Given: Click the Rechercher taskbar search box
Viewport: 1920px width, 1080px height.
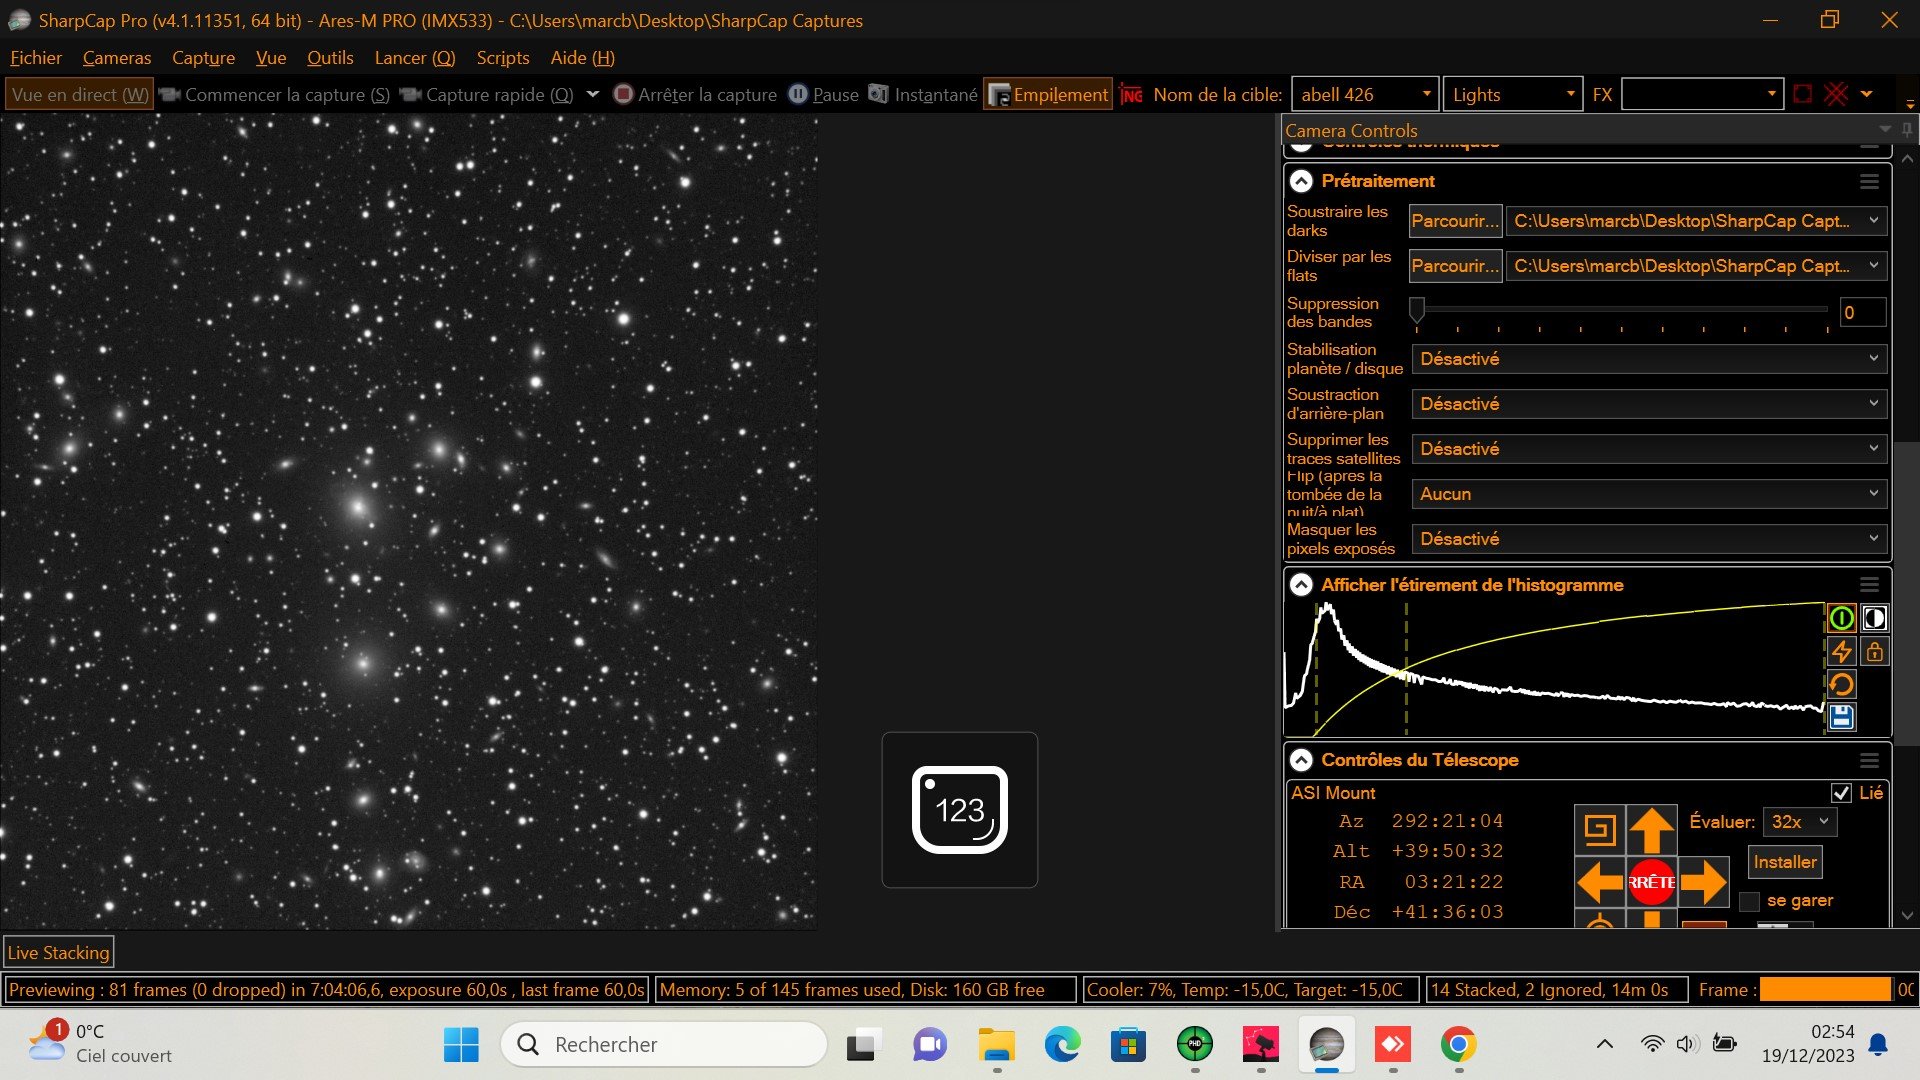Looking at the screenshot, I should [664, 1045].
